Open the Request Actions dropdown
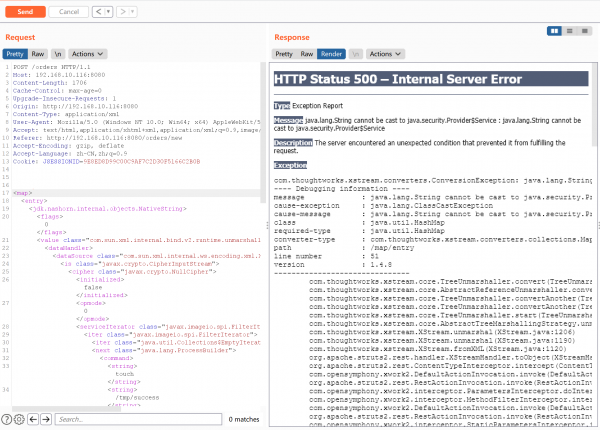600x430 pixels. [x=85, y=53]
